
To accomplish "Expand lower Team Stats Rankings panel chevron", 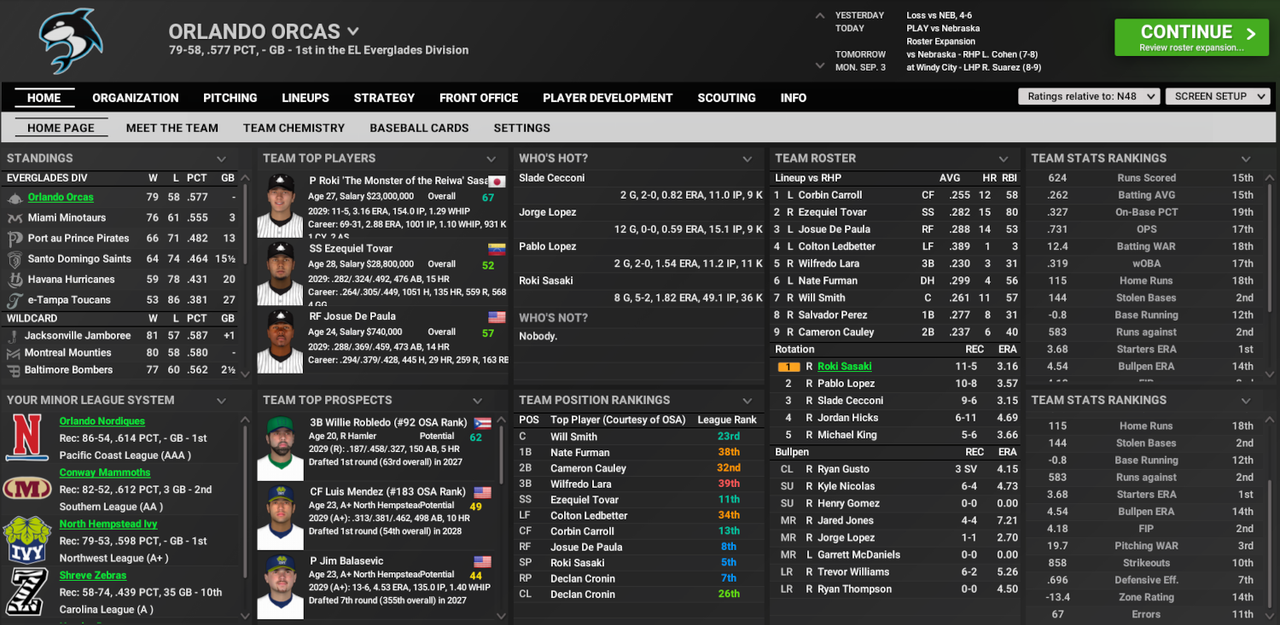I will click(1246, 400).
